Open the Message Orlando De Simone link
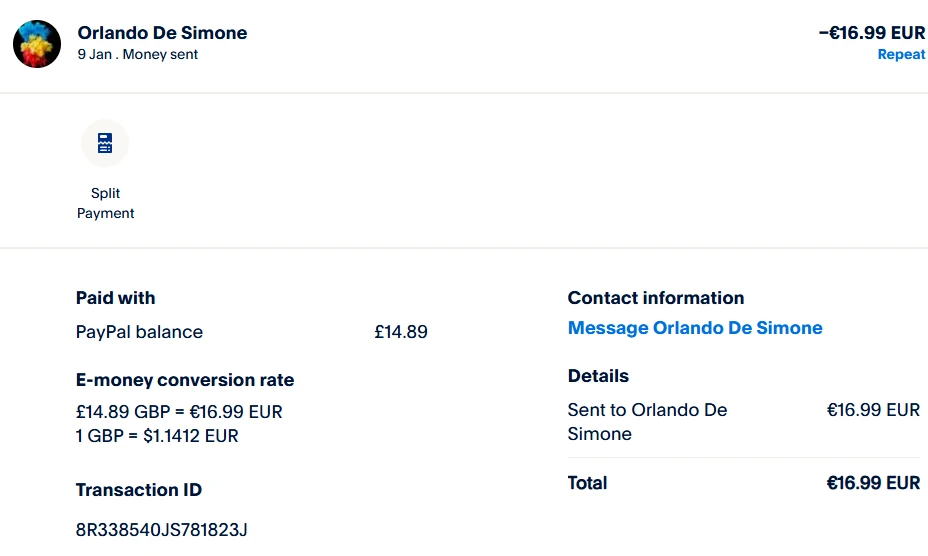The height and width of the screenshot is (556, 928). coord(695,328)
